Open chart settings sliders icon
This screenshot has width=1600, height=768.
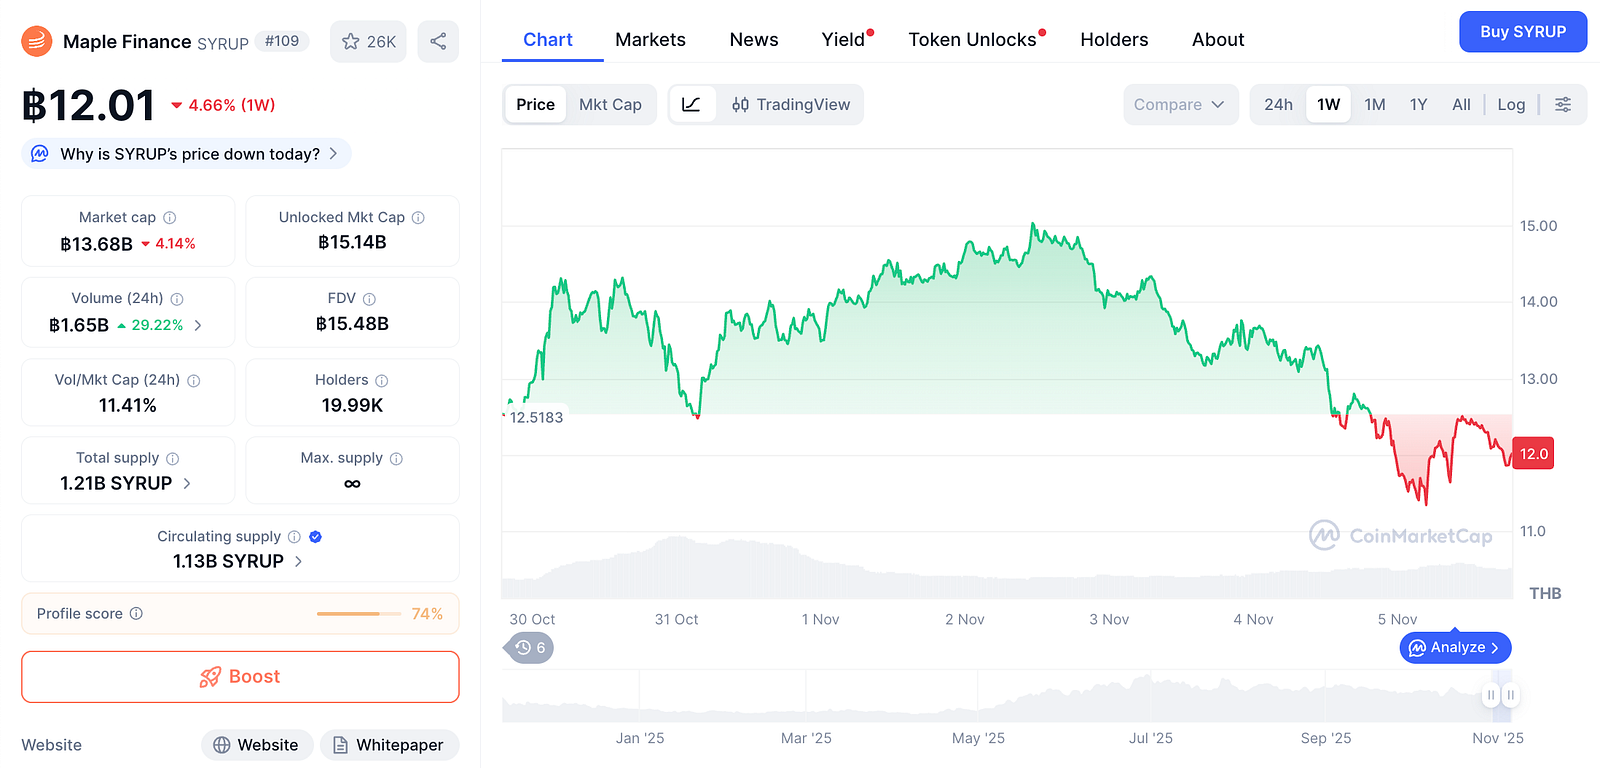coord(1563,104)
